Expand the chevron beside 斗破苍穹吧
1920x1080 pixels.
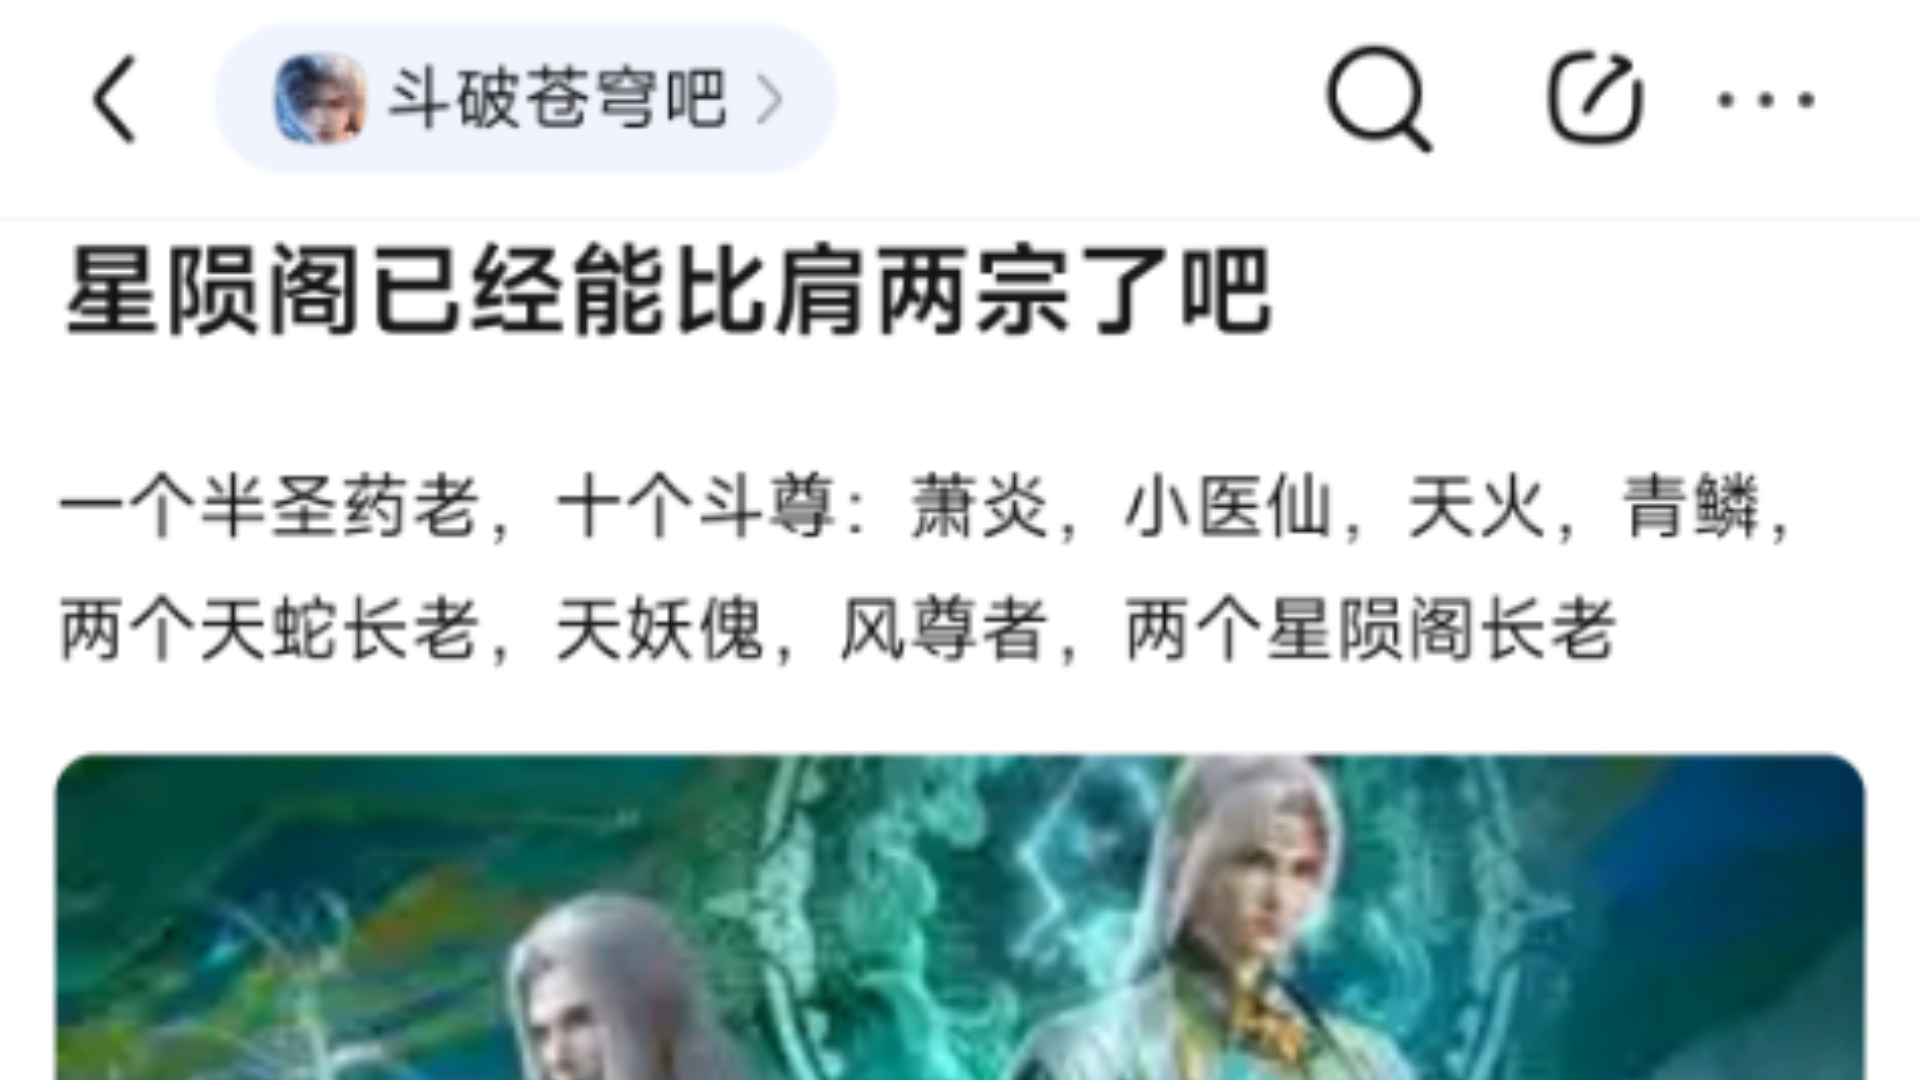click(769, 99)
